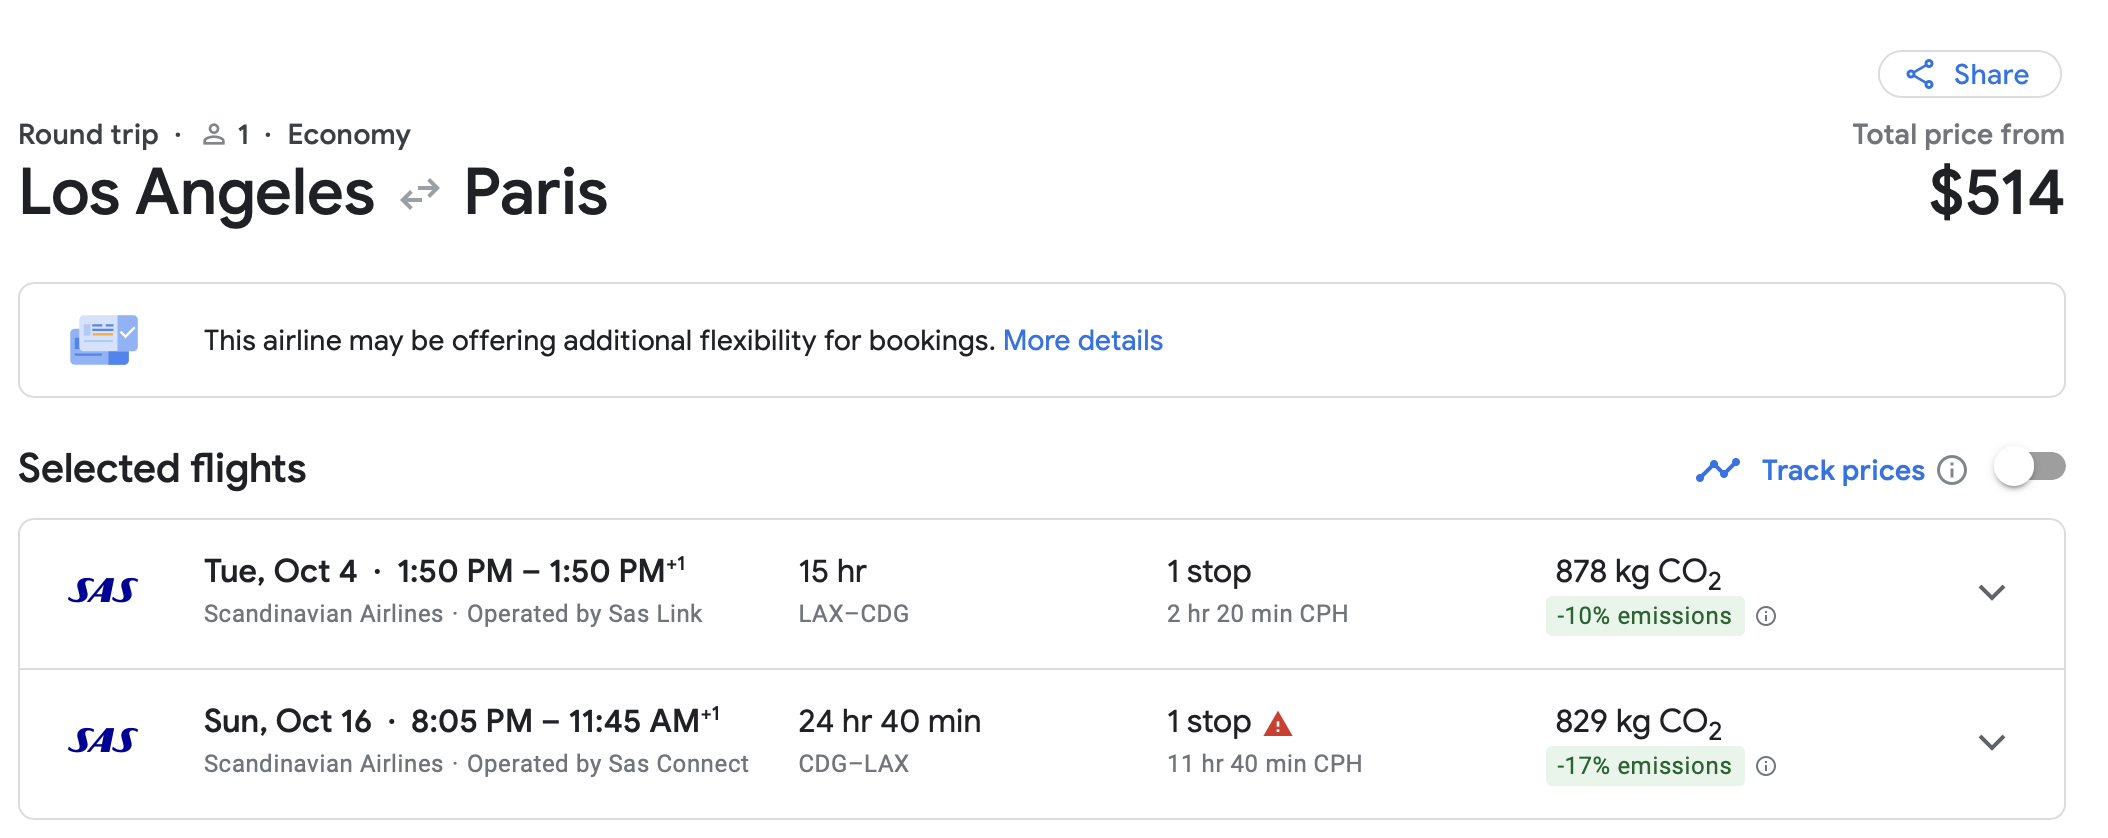Click the "Los Angeles" origin heading
This screenshot has height=838, width=2108.
click(197, 193)
